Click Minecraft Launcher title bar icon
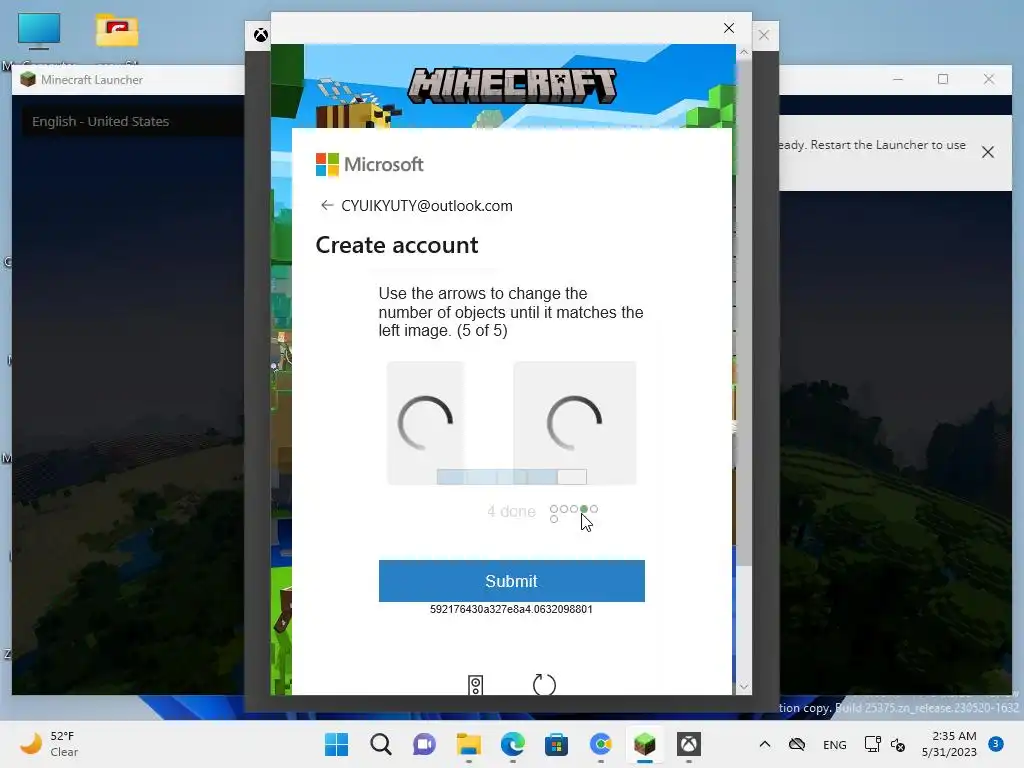1024x768 pixels. tap(27, 80)
